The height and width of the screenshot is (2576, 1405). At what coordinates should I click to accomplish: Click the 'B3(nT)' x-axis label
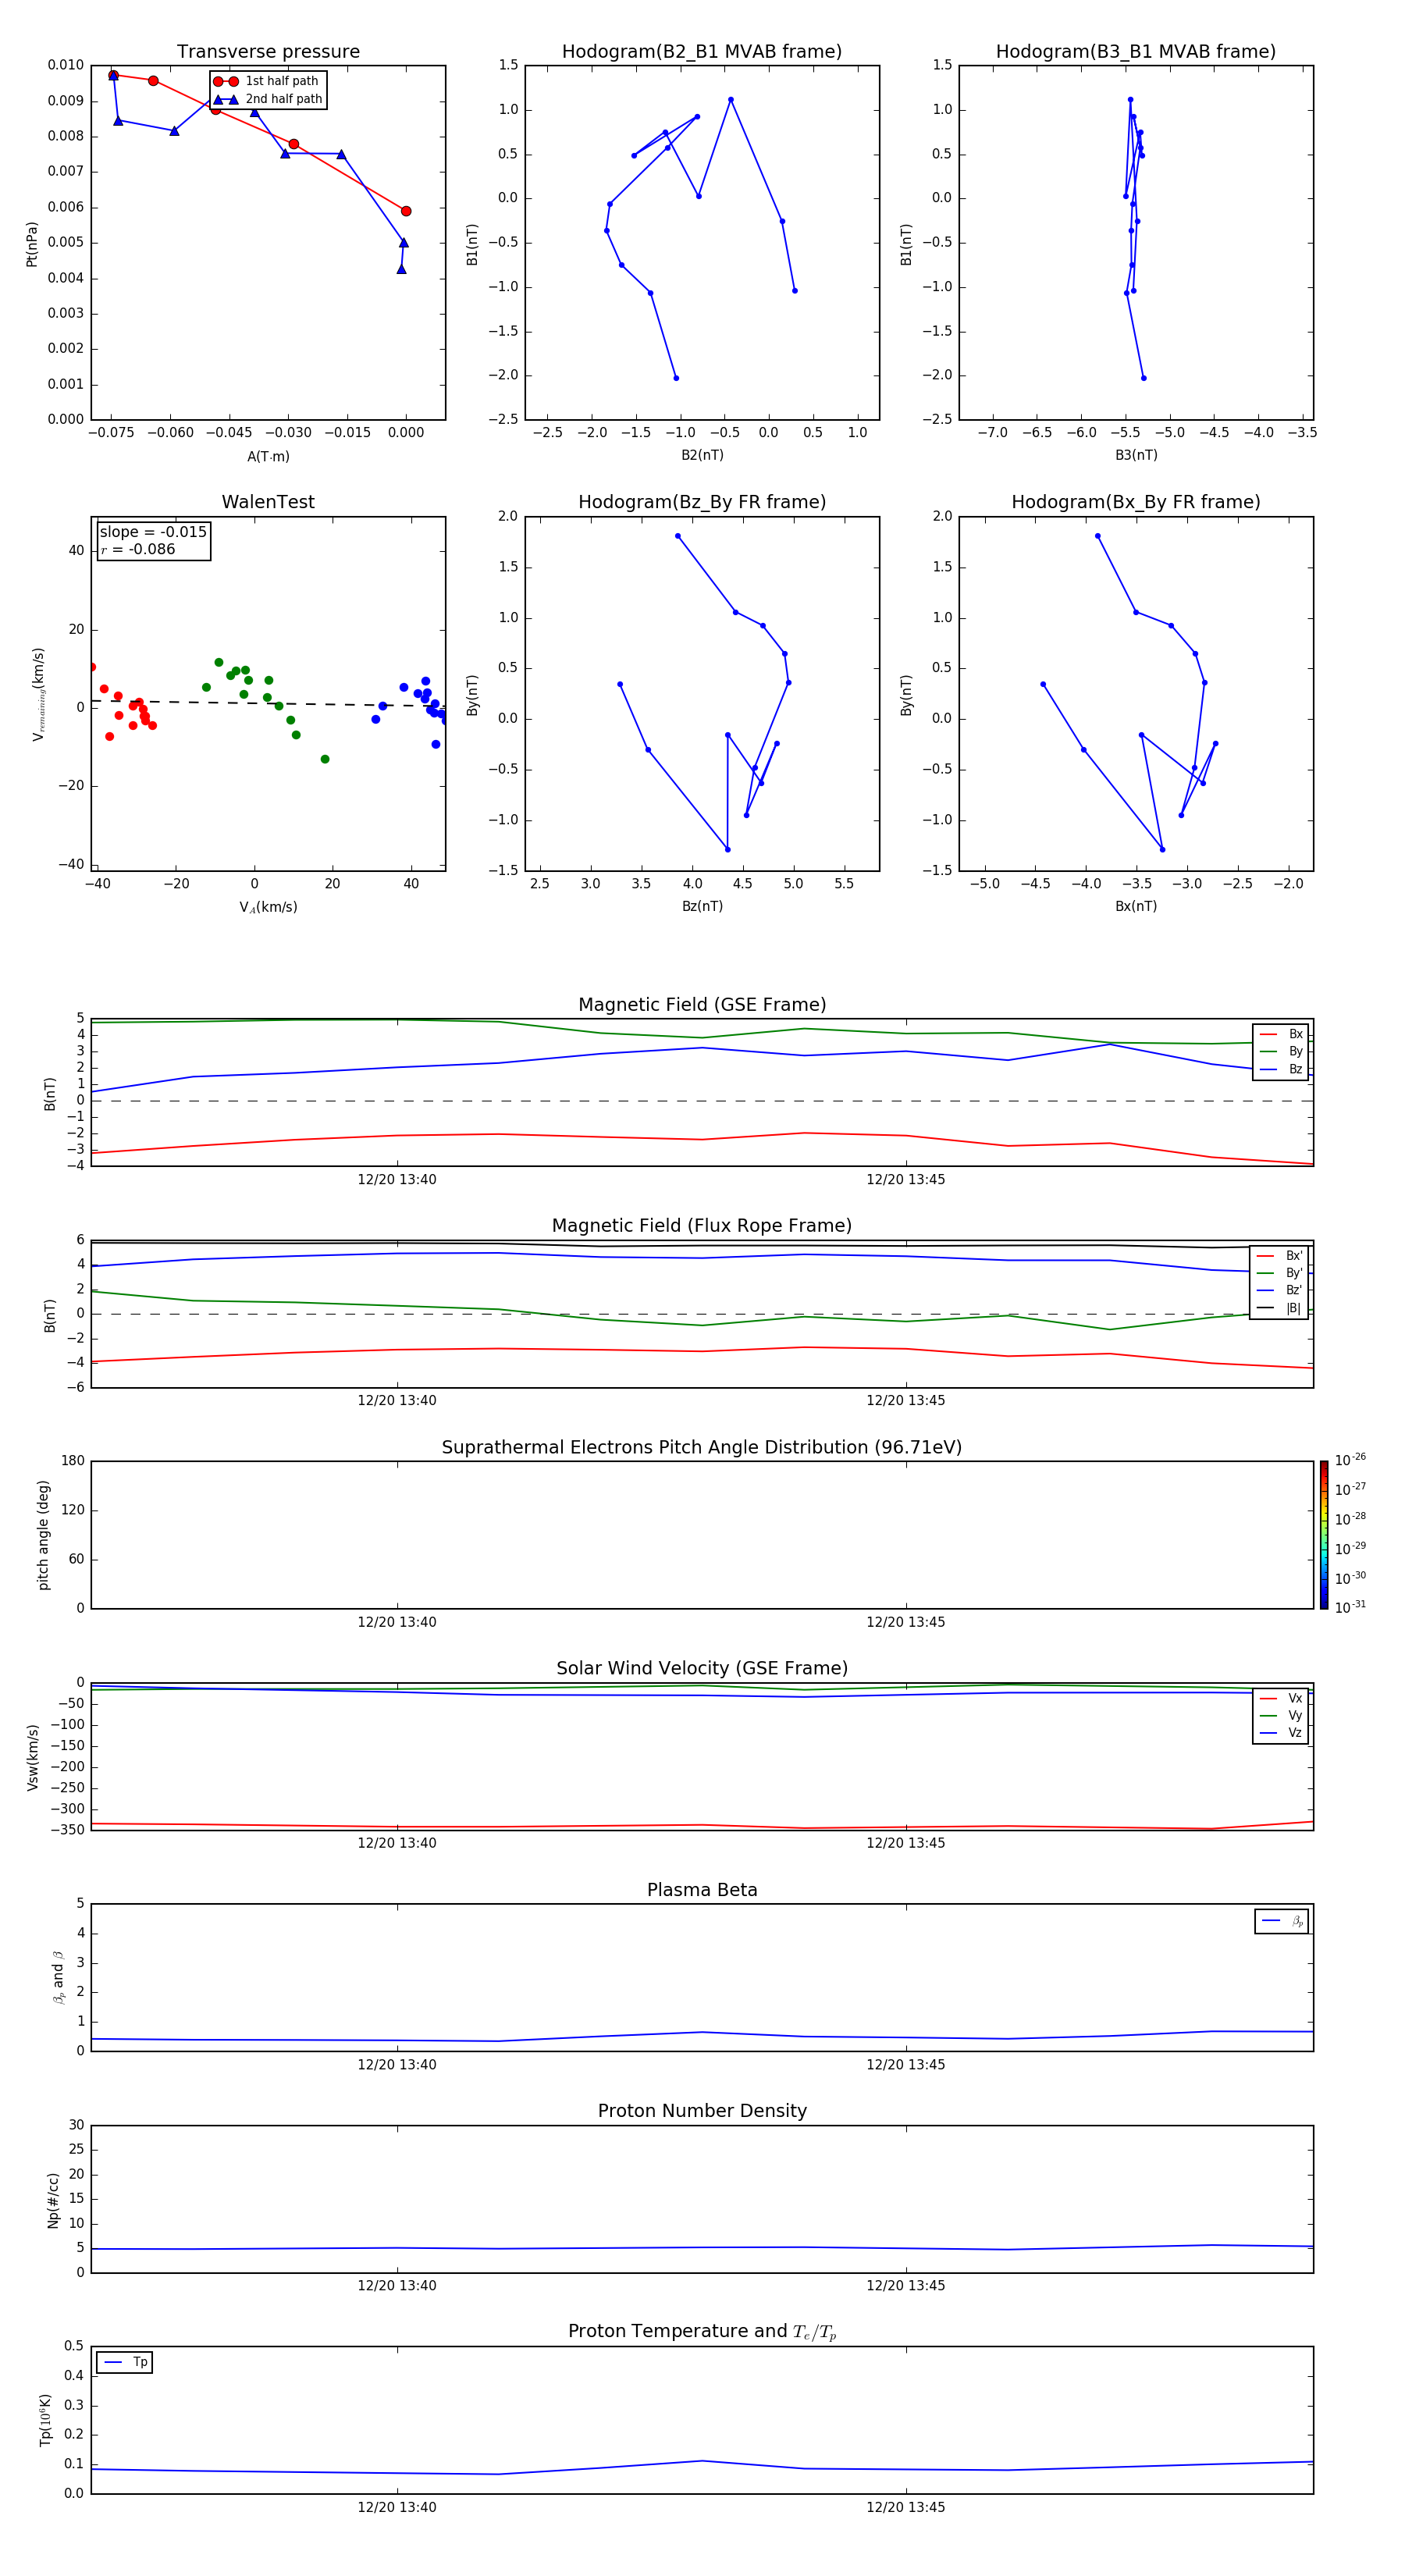pyautogui.click(x=1136, y=455)
